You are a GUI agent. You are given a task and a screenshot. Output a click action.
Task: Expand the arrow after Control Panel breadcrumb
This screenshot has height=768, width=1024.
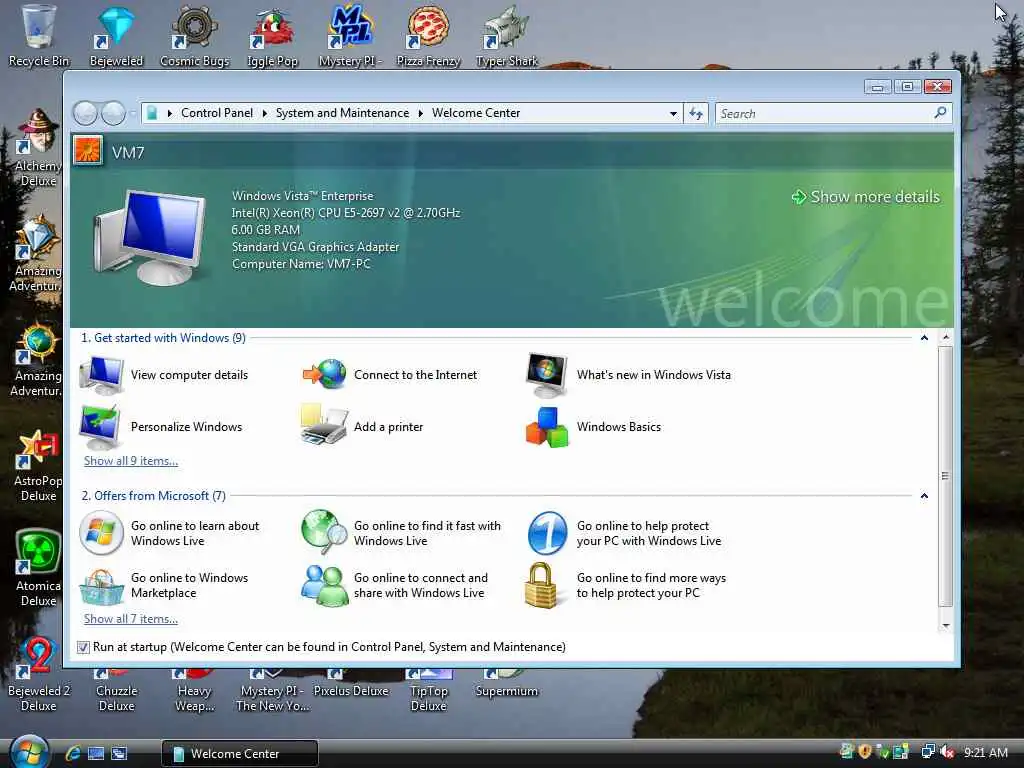pos(264,114)
